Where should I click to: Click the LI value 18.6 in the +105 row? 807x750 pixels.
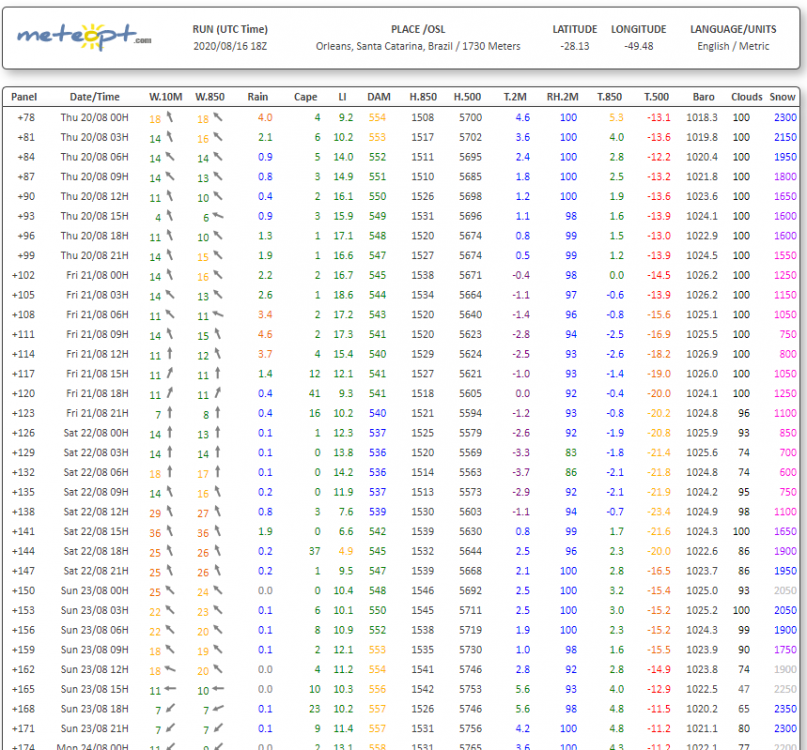pyautogui.click(x=343, y=295)
